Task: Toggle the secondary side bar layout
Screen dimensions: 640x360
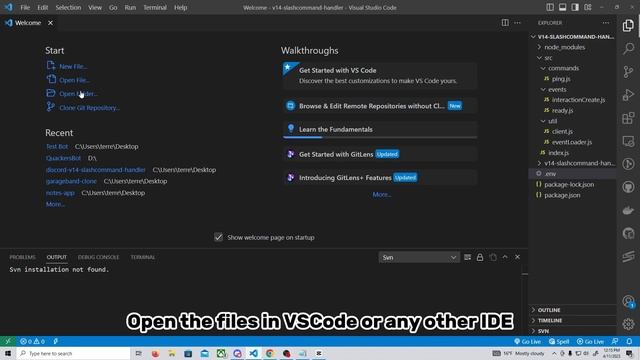Action: (575, 7)
